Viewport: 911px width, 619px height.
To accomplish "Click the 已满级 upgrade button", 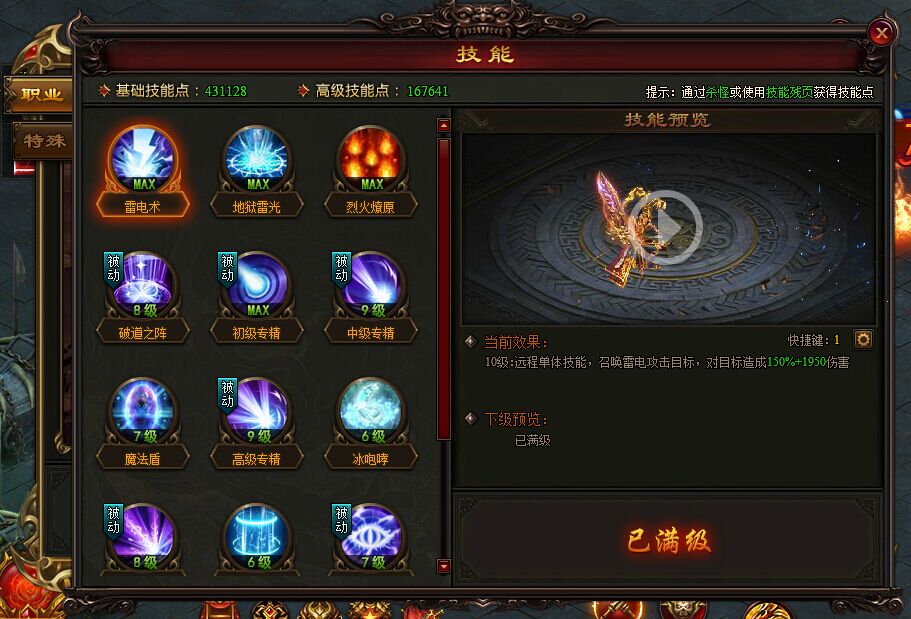I will click(x=668, y=540).
